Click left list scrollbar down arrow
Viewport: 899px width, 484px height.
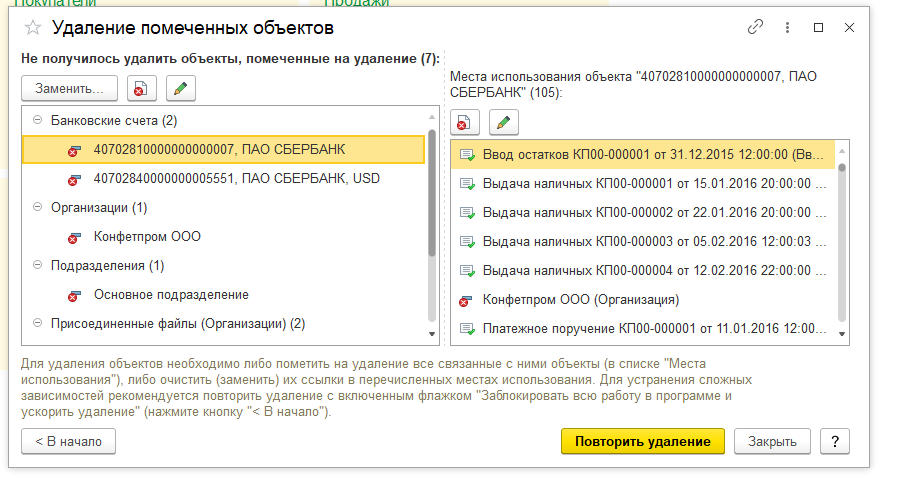click(432, 334)
